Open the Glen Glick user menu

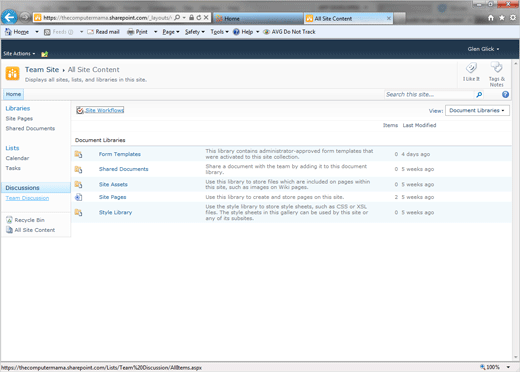coord(483,49)
